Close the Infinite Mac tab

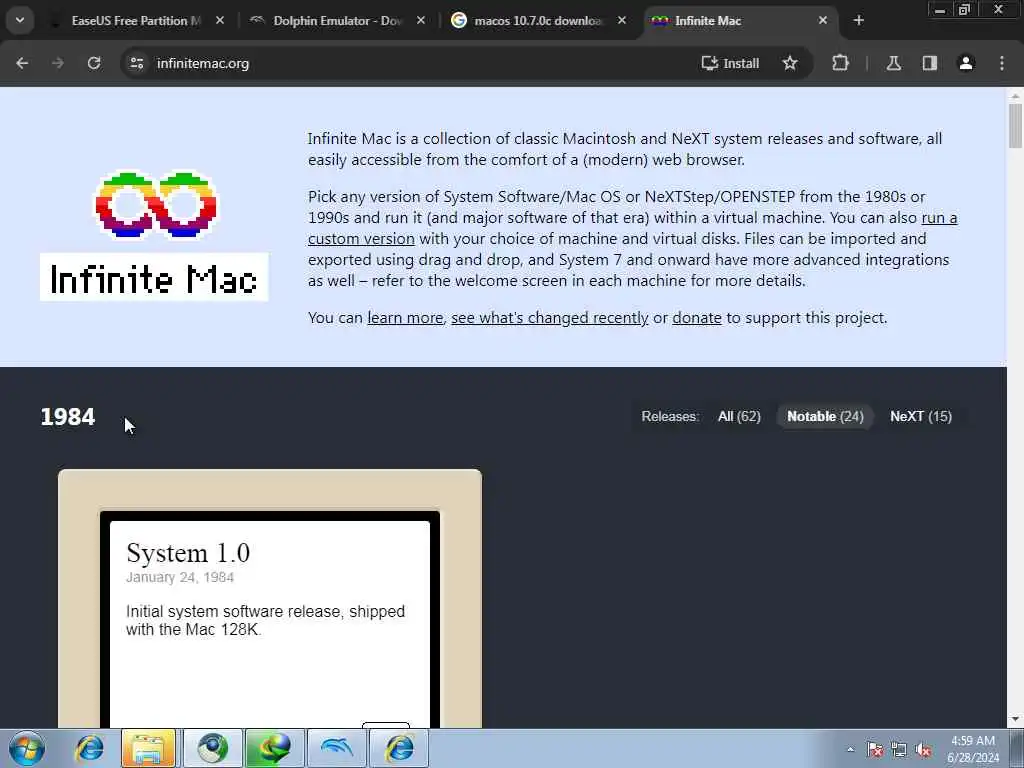coord(823,21)
